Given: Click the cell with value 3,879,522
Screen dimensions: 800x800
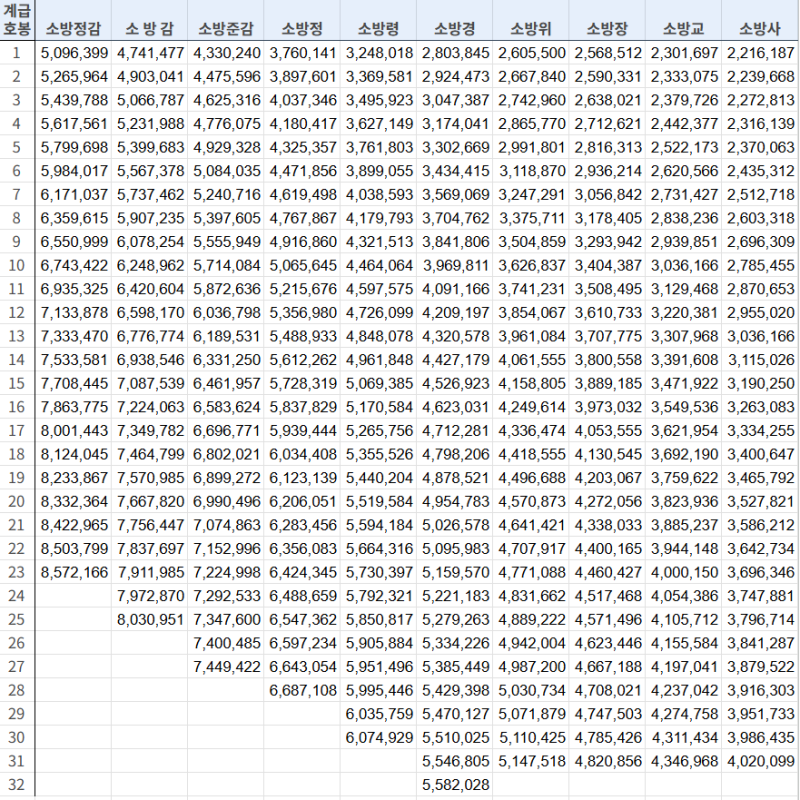Looking at the screenshot, I should (x=760, y=666).
